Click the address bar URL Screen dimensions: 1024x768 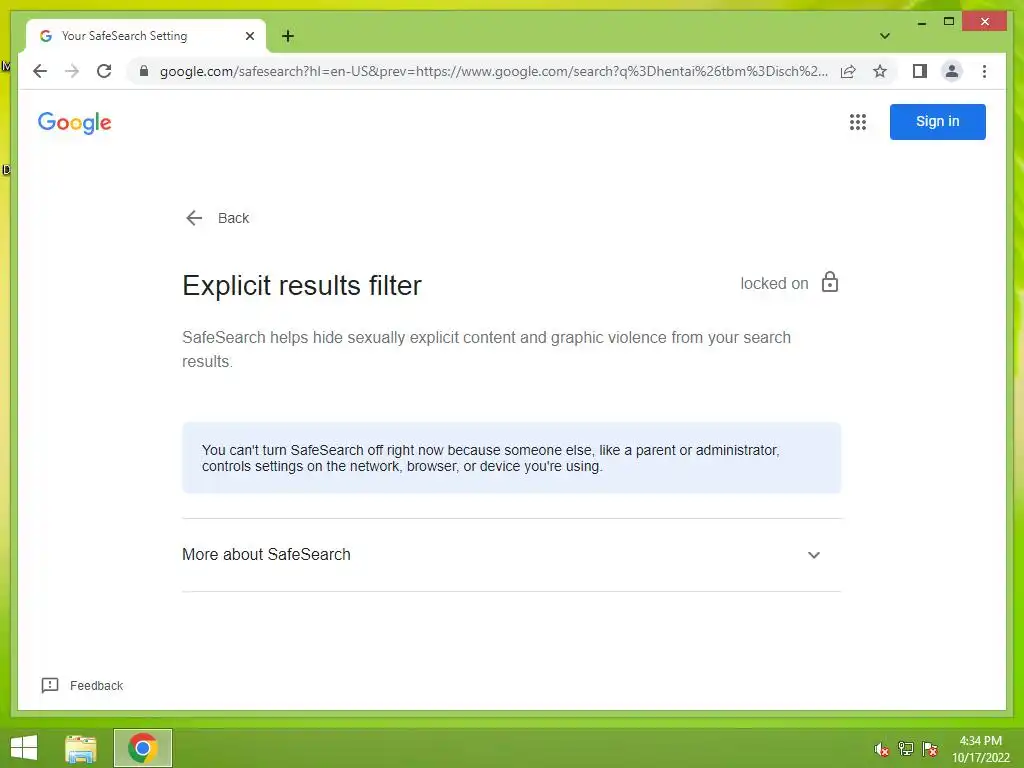point(493,71)
